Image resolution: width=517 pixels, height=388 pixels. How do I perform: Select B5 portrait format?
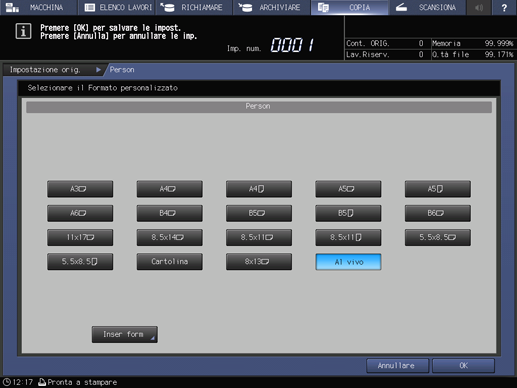(348, 213)
